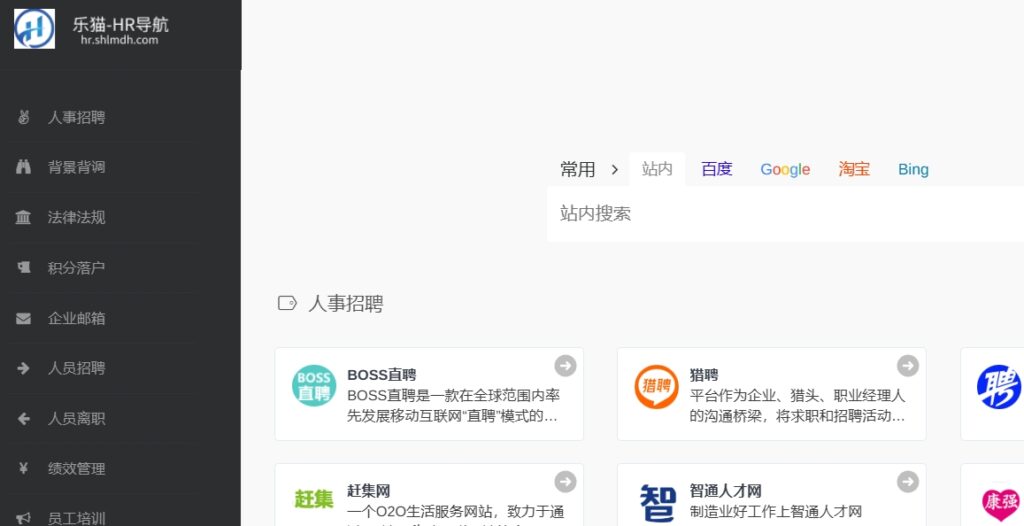Open 人员招聘 in the sidebar menu
This screenshot has width=1024, height=526.
pos(76,368)
